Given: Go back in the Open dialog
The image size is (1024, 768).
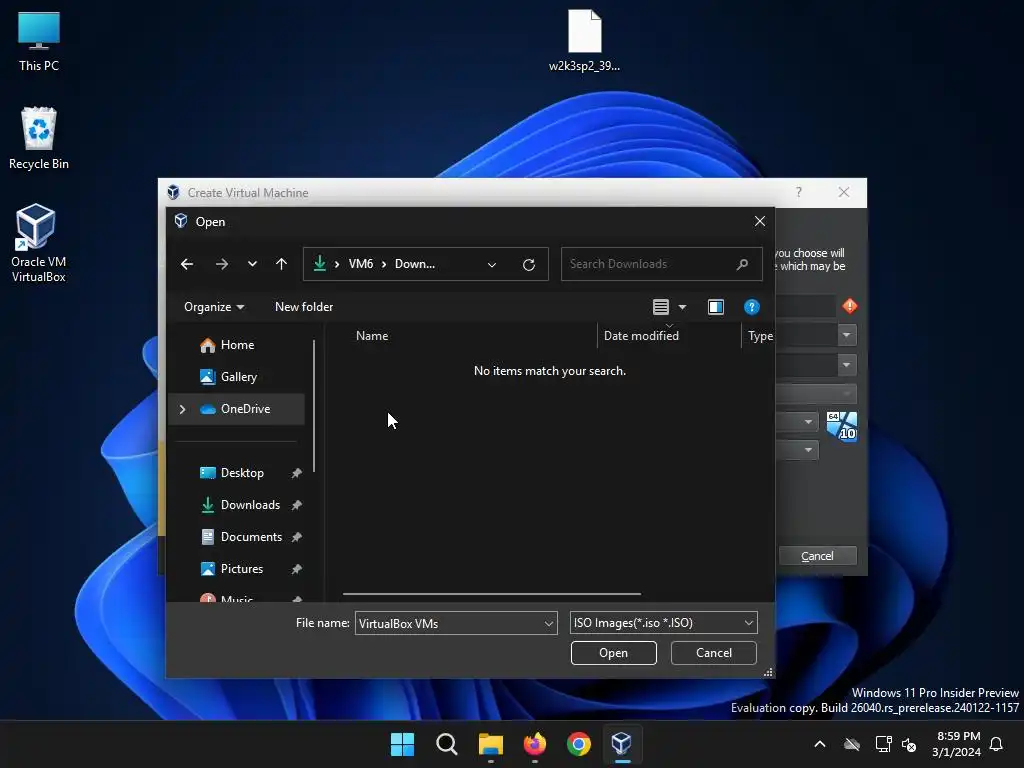Looking at the screenshot, I should click(x=187, y=264).
